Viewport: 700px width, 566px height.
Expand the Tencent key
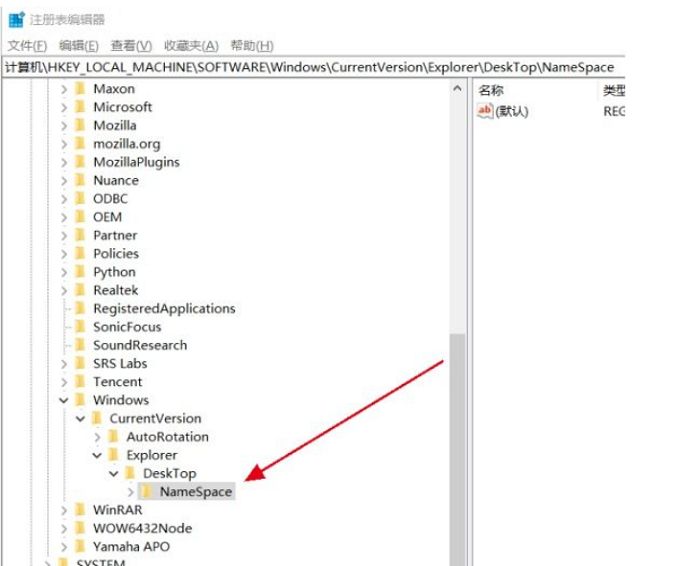click(x=64, y=382)
